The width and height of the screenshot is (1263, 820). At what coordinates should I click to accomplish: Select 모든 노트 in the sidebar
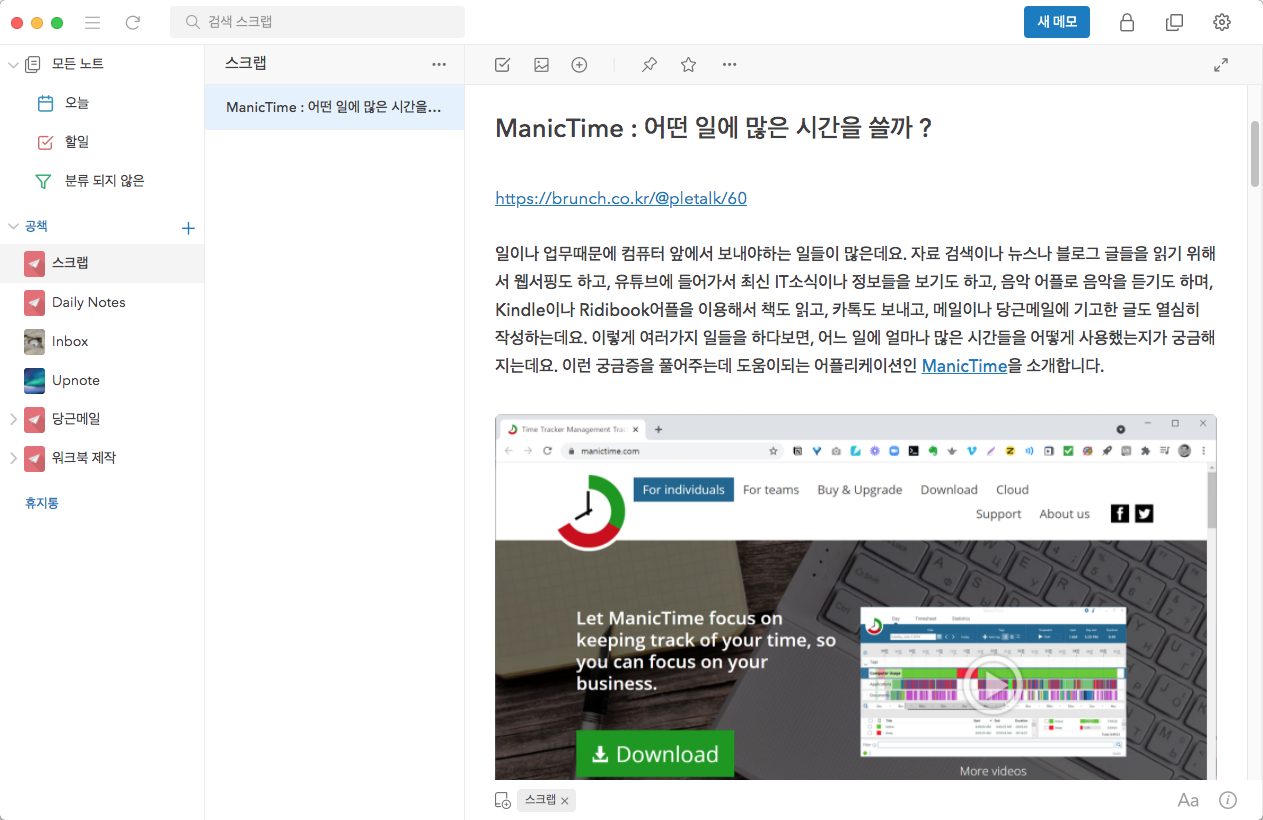coord(78,64)
